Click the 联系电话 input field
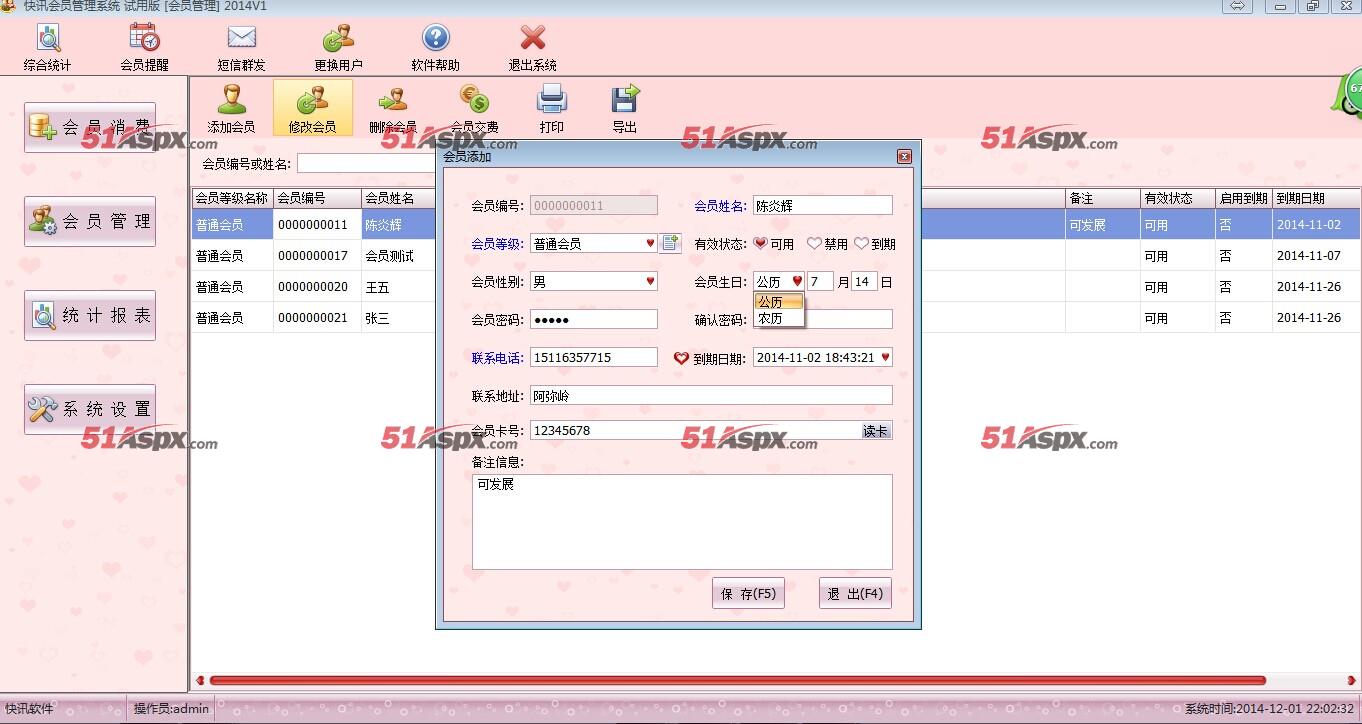This screenshot has width=1362, height=724. 594,357
